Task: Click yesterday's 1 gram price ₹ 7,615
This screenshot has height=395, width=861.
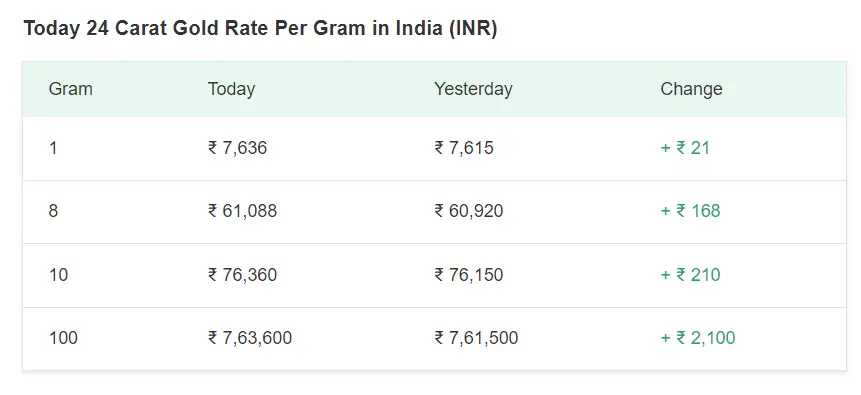Action: pyautogui.click(x=463, y=148)
